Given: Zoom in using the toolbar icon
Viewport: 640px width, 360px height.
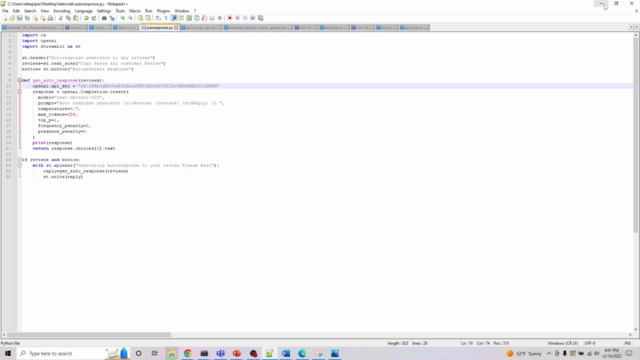Looking at the screenshot, I should (122, 18).
